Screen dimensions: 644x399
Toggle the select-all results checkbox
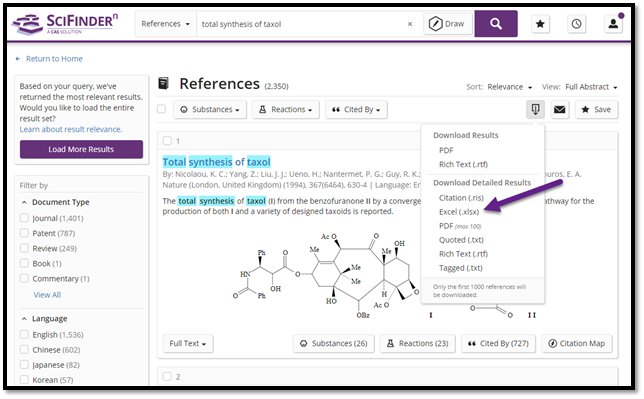[162, 109]
